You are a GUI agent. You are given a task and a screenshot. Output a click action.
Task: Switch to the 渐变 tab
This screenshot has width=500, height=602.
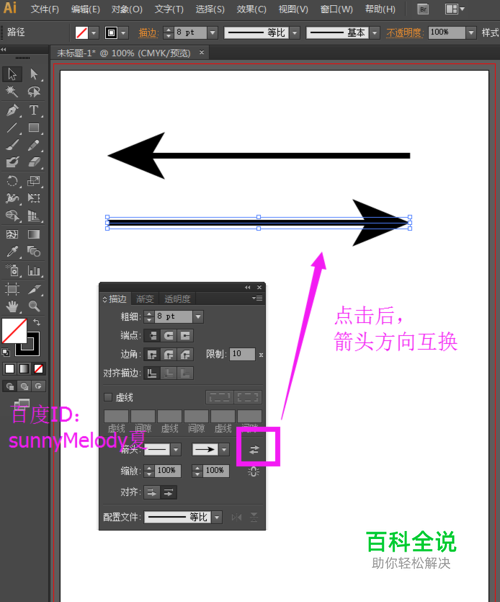(x=145, y=299)
